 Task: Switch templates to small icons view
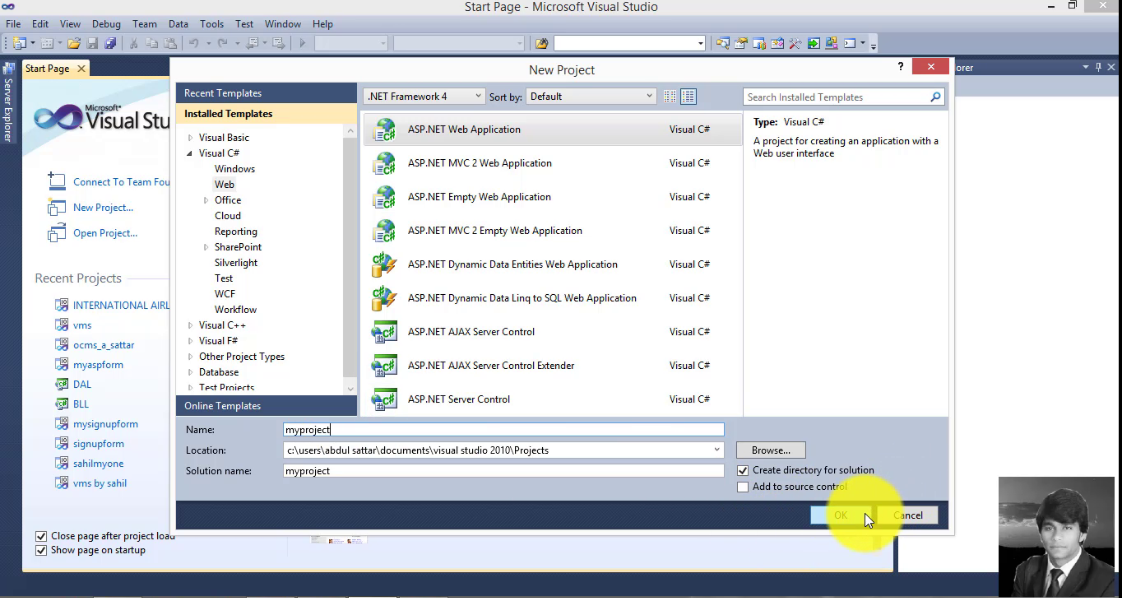(670, 97)
